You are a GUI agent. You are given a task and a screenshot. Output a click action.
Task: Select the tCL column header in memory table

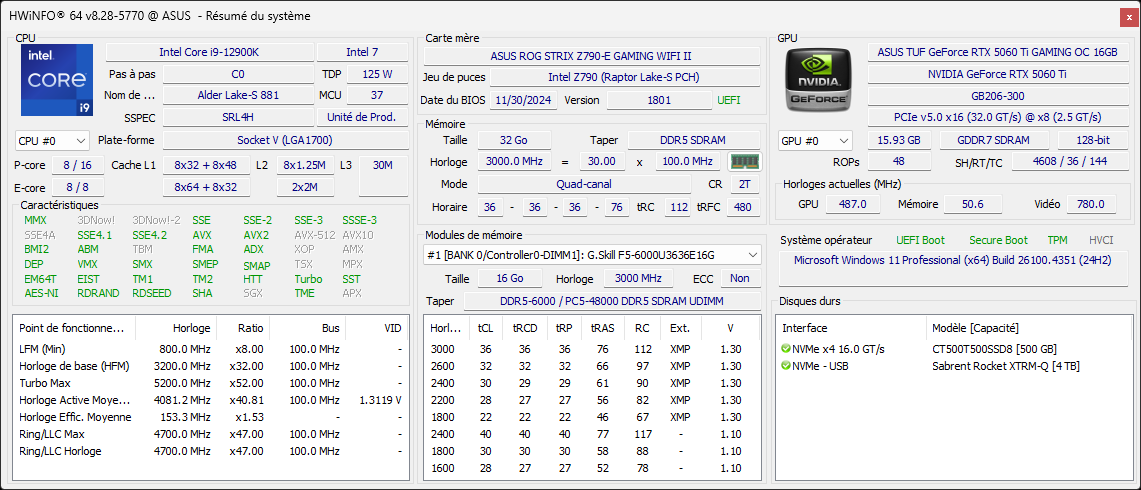coord(485,328)
